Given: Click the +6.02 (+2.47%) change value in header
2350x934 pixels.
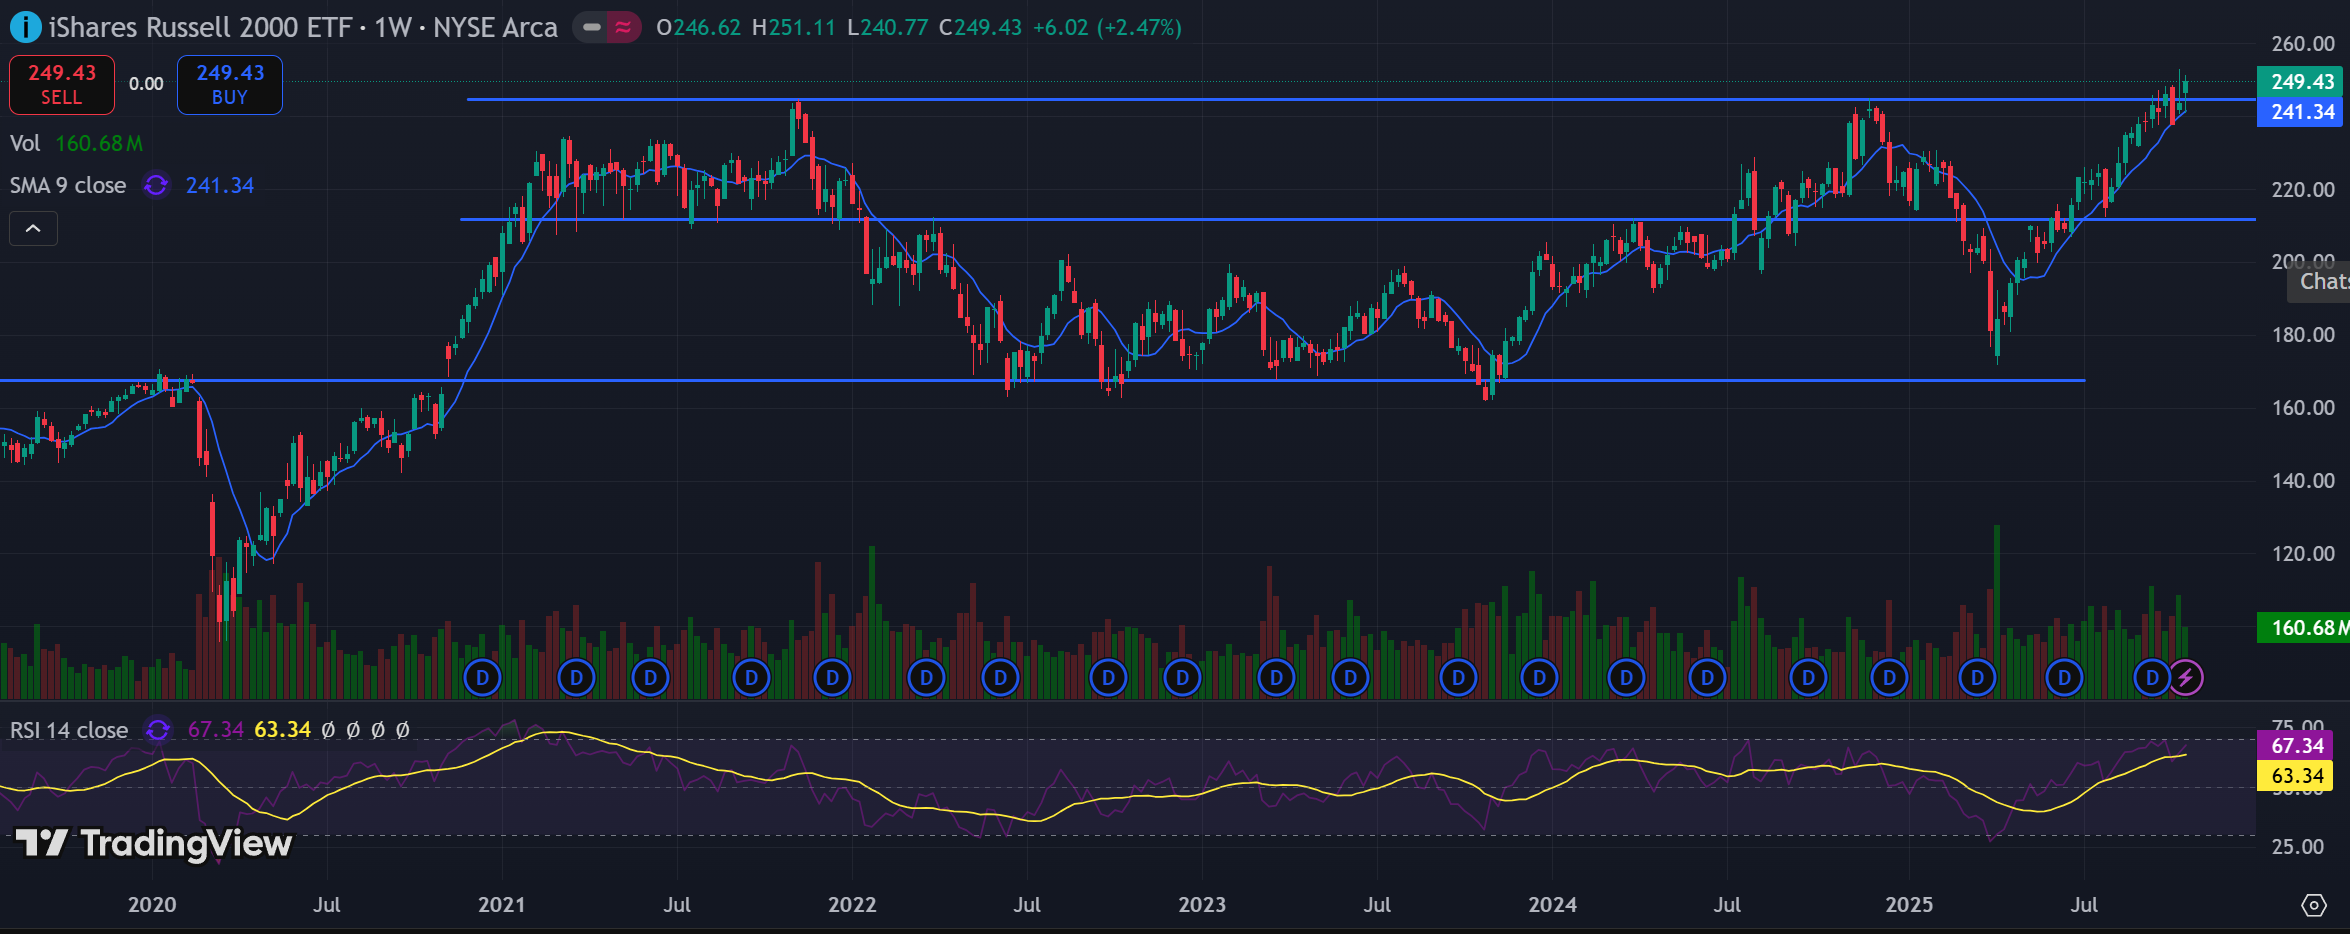Looking at the screenshot, I should pos(1107,27).
